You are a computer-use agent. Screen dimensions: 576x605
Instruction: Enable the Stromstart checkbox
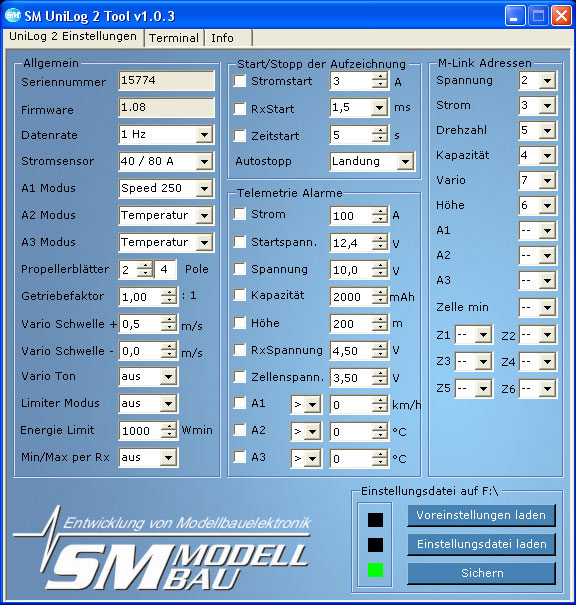click(x=240, y=81)
